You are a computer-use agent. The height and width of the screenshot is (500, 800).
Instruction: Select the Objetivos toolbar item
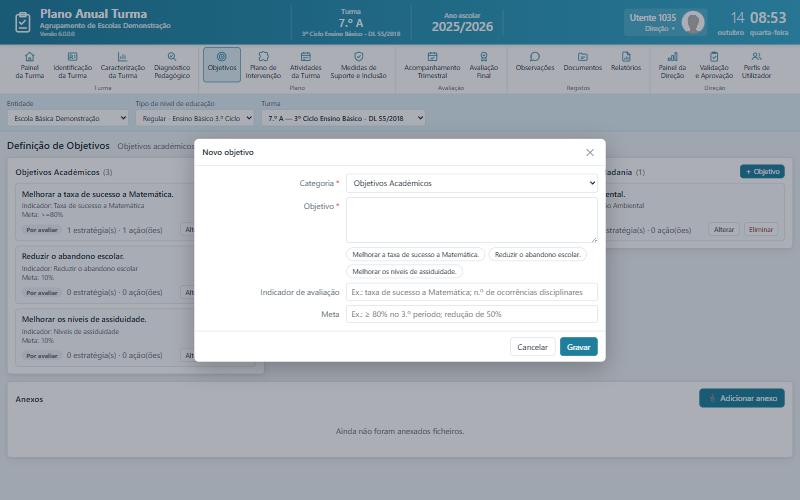coord(222,65)
